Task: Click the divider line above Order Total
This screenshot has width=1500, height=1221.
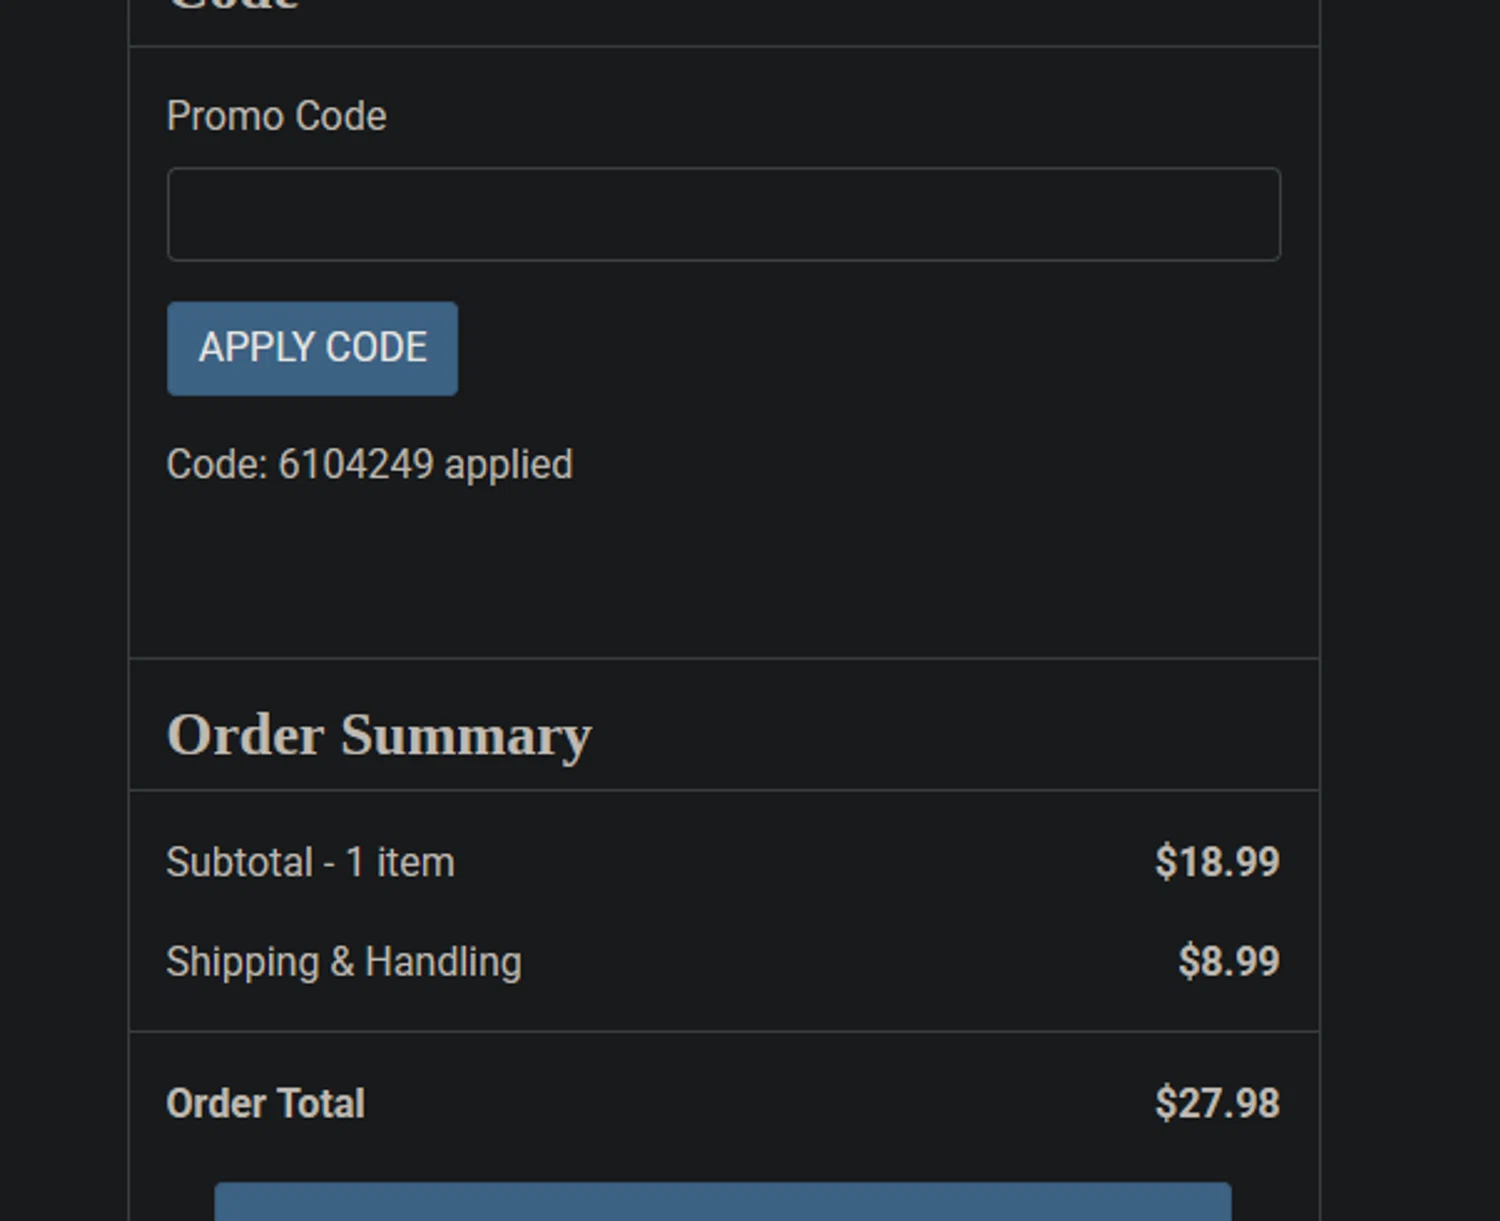Action: coord(724,1031)
